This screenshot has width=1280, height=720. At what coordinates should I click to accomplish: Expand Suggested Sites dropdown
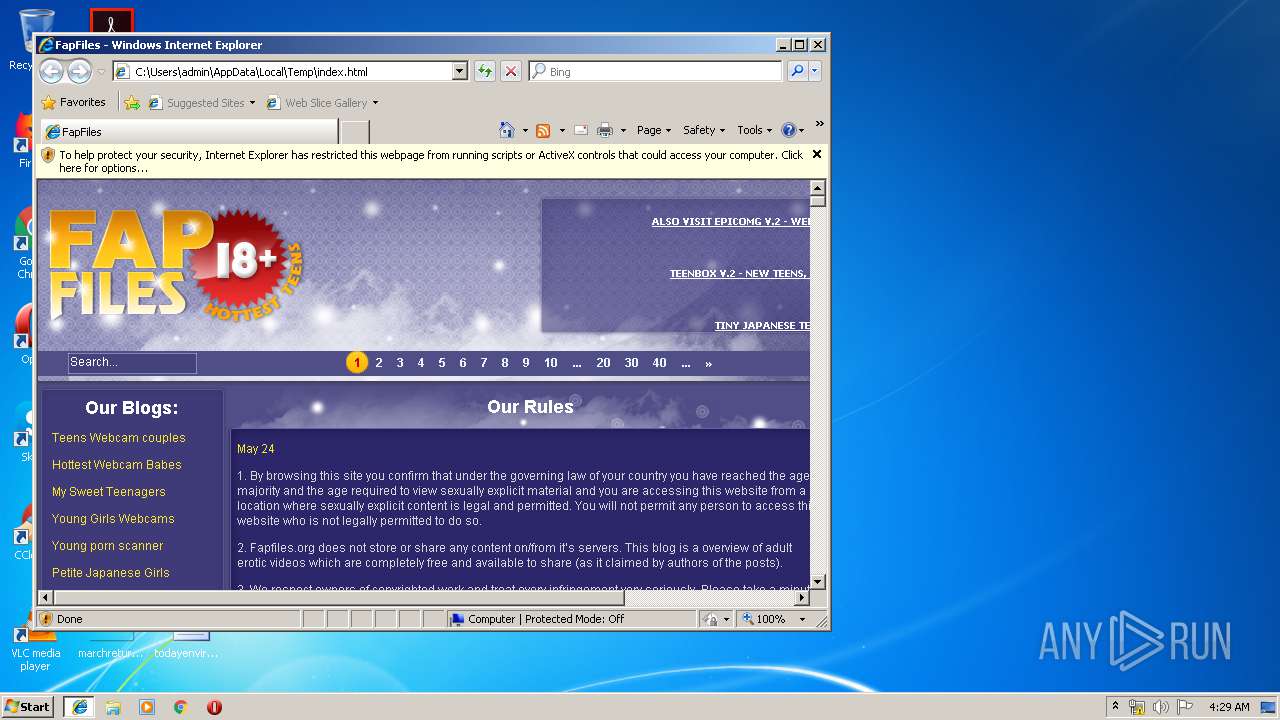pyautogui.click(x=252, y=103)
